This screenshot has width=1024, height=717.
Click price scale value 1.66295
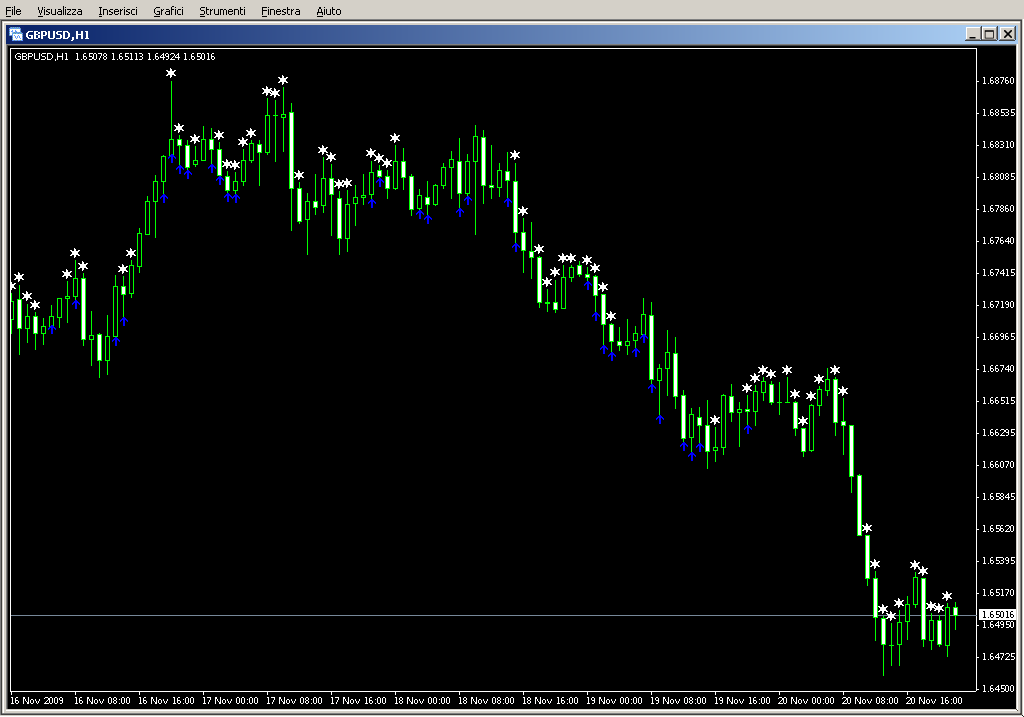[x=999, y=433]
